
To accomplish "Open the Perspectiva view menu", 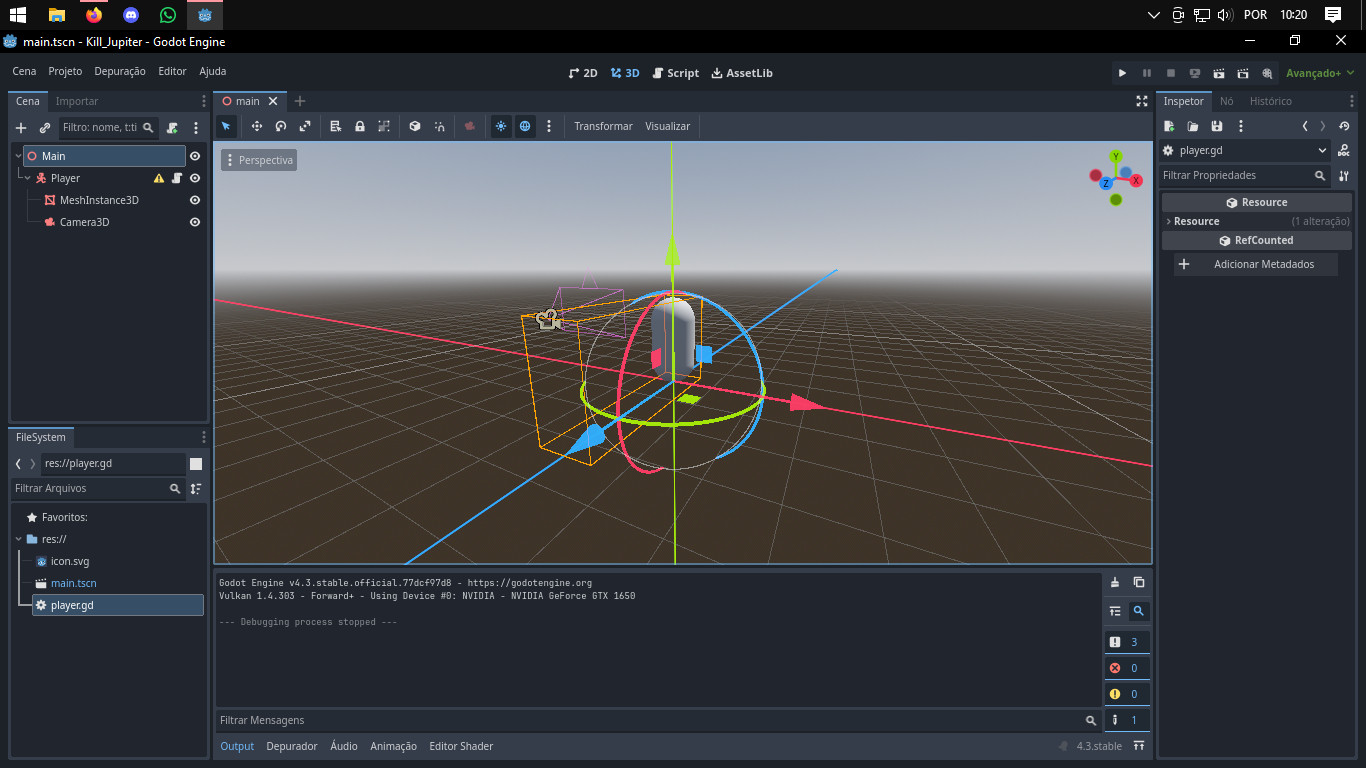I will [259, 160].
